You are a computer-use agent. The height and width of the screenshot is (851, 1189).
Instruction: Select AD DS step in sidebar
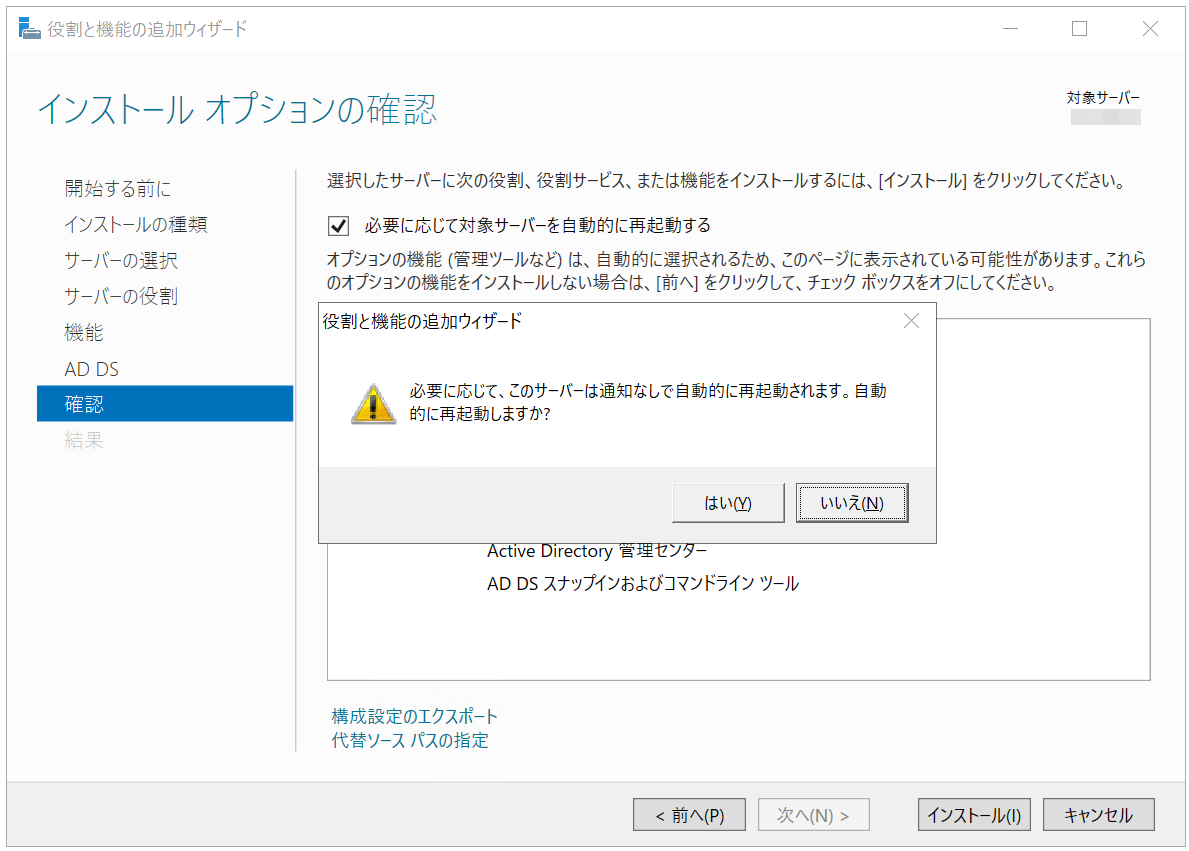coord(92,369)
